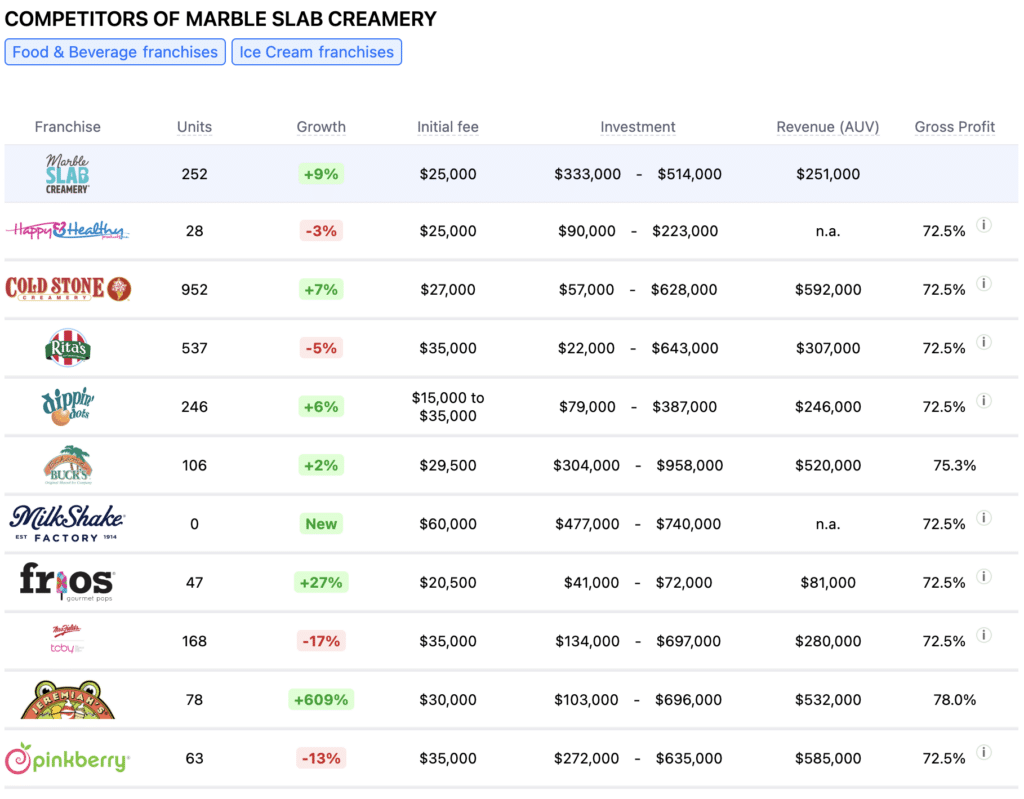Select the $333,000 investment value

click(x=588, y=174)
